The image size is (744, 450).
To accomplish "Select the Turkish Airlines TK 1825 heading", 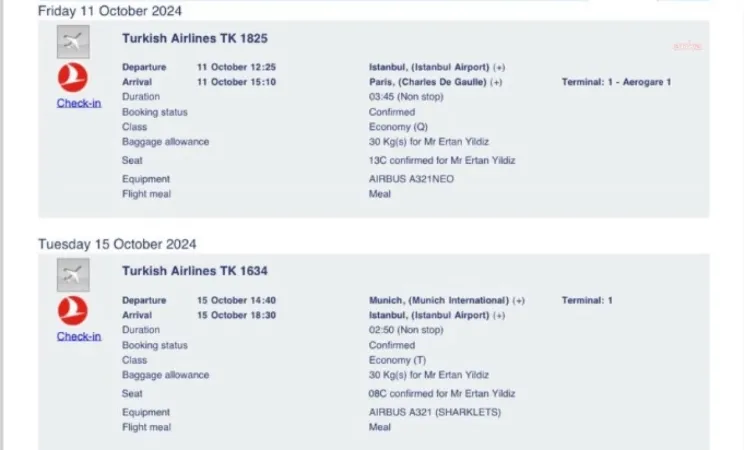I will [x=195, y=39].
